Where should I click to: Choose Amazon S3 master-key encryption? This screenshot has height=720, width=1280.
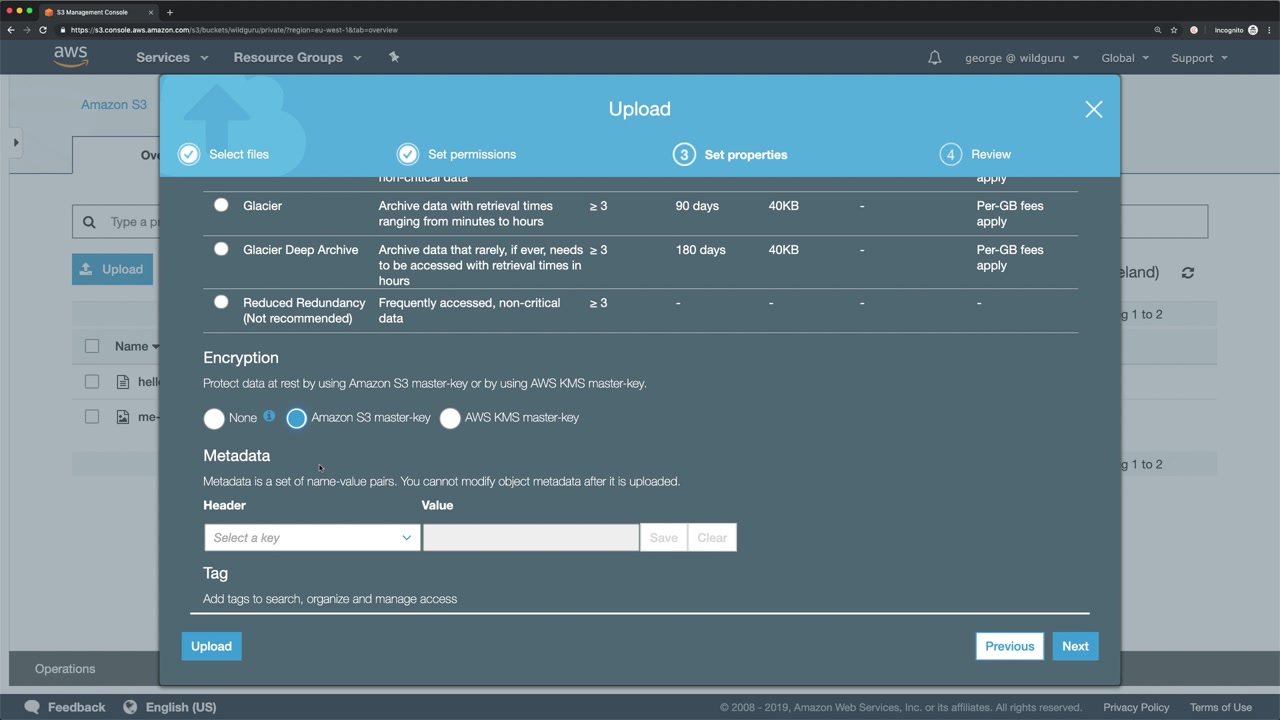[296, 418]
